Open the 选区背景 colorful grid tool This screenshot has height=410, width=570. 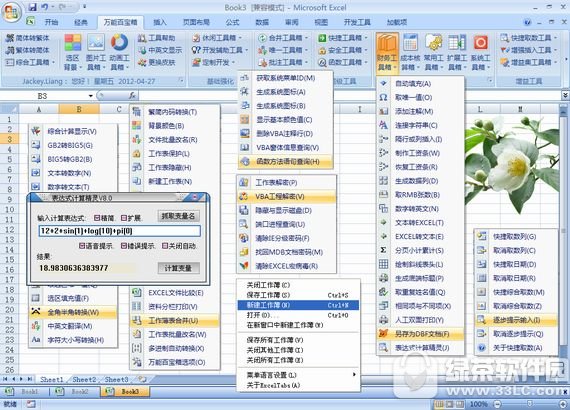point(73,43)
